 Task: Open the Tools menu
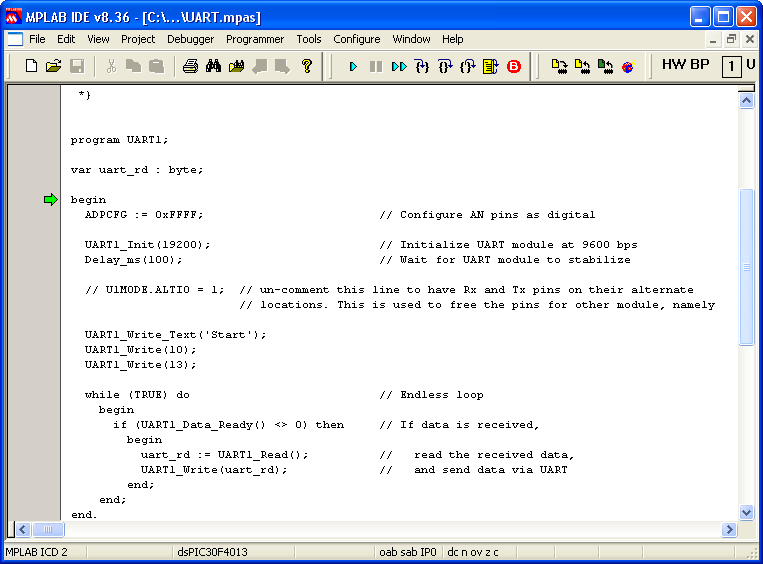[x=309, y=39]
